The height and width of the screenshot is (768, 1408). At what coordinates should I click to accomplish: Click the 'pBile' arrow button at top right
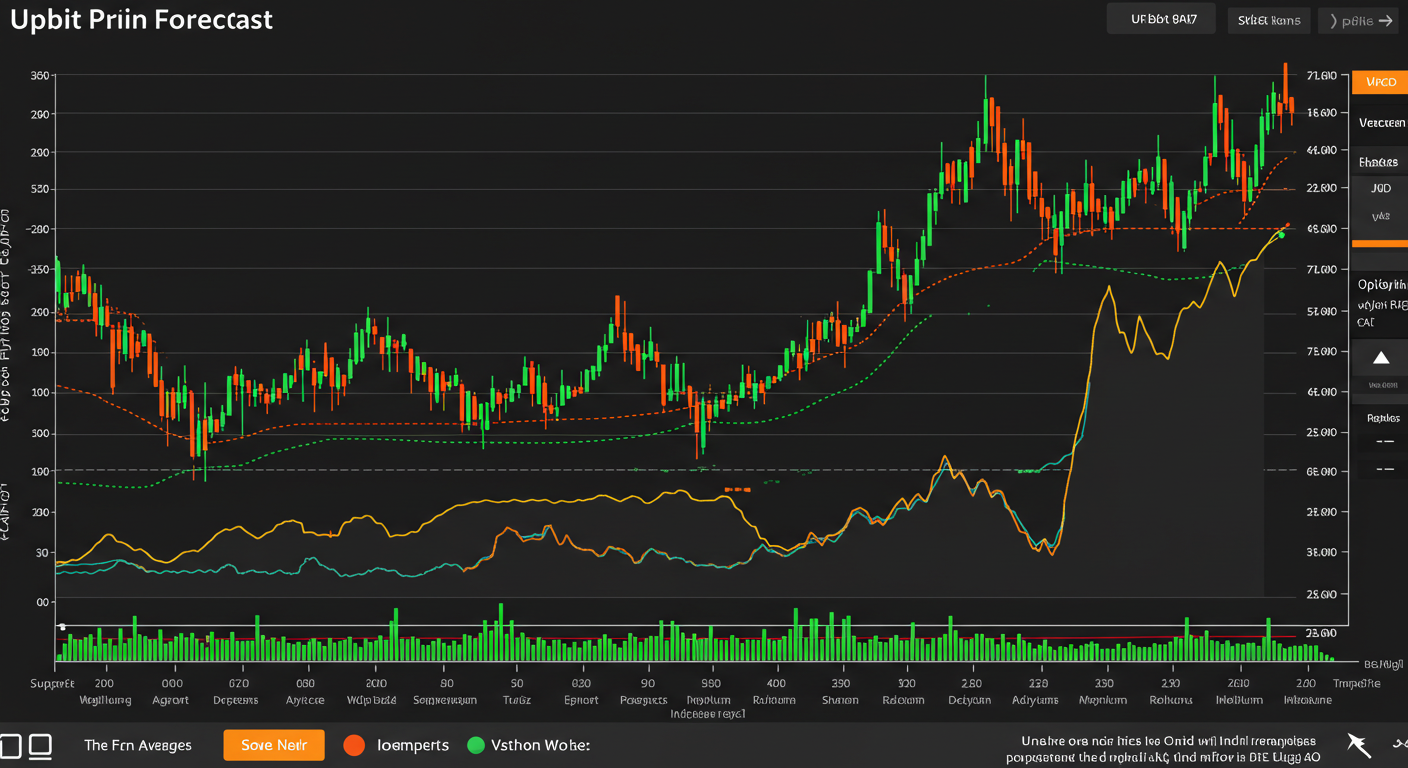(x=1357, y=20)
